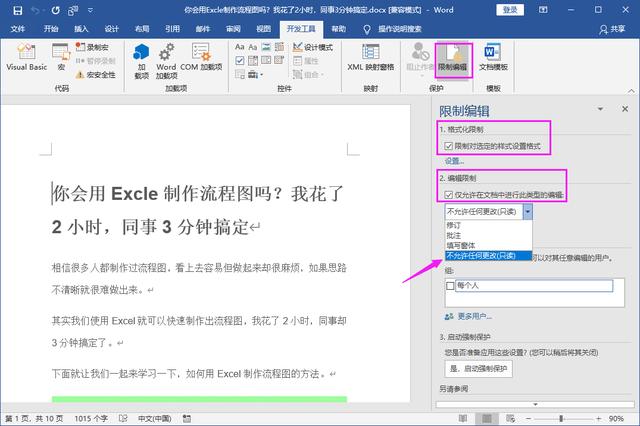Open the Restrict Editing pane options arrow
The image size is (640, 426).
pos(600,109)
